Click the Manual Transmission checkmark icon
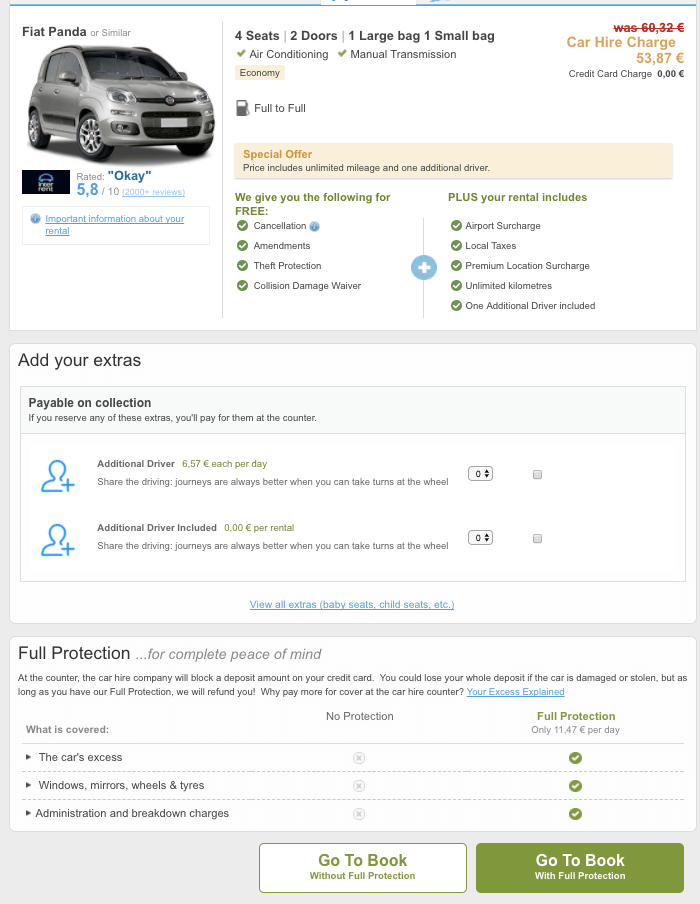This screenshot has height=904, width=700. [x=342, y=54]
